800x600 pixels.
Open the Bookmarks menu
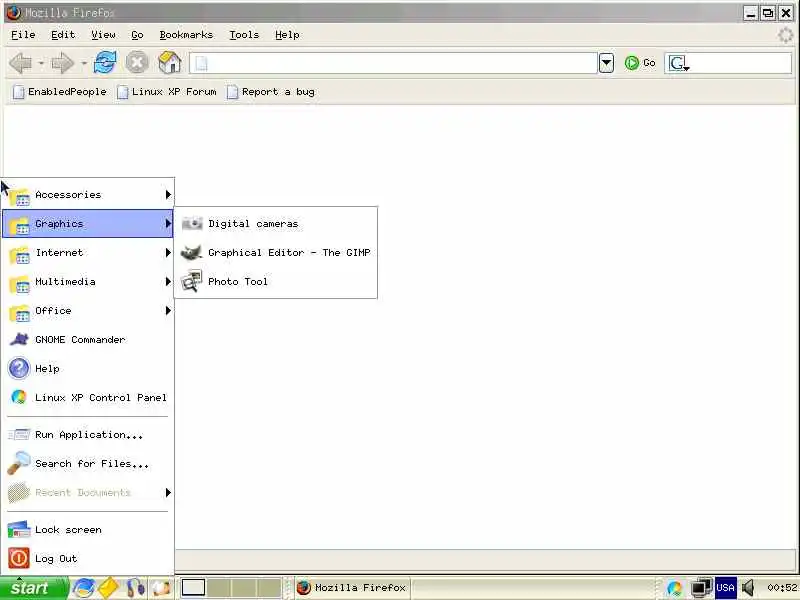point(186,35)
